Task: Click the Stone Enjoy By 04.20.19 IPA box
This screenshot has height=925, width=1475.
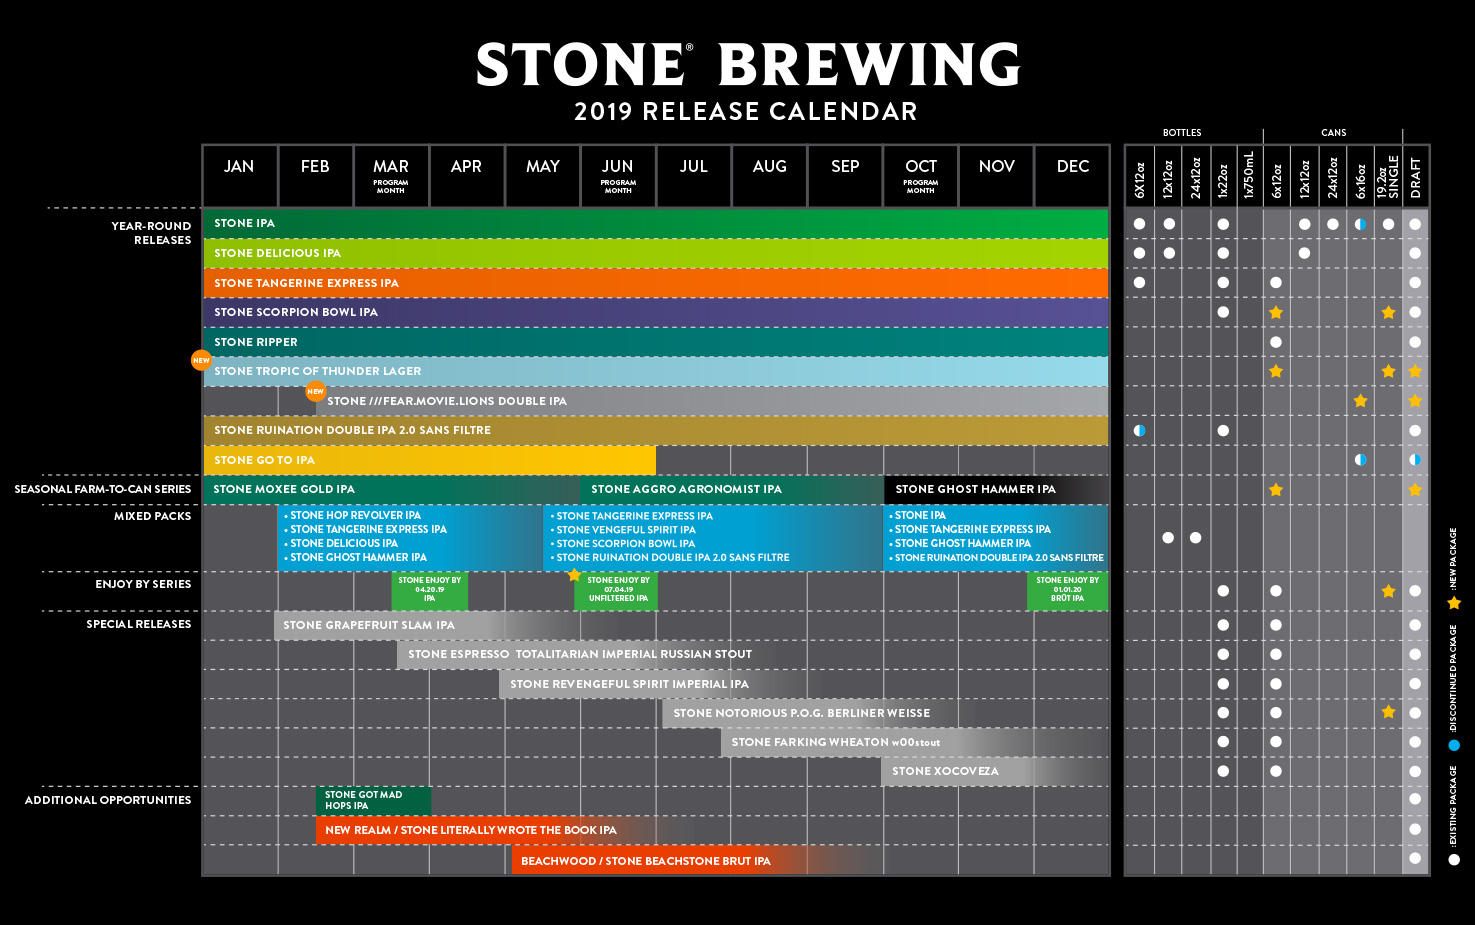Action: pos(430,590)
